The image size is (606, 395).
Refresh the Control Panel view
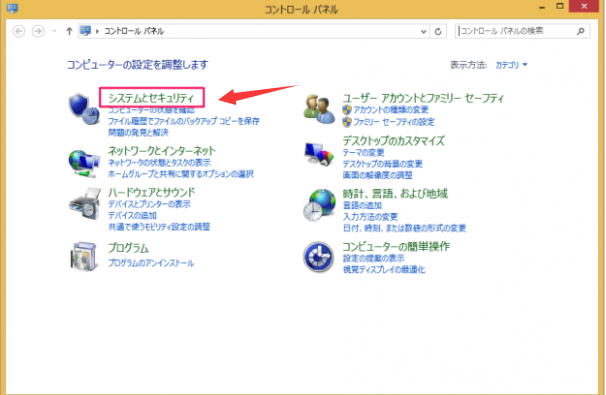click(x=438, y=31)
